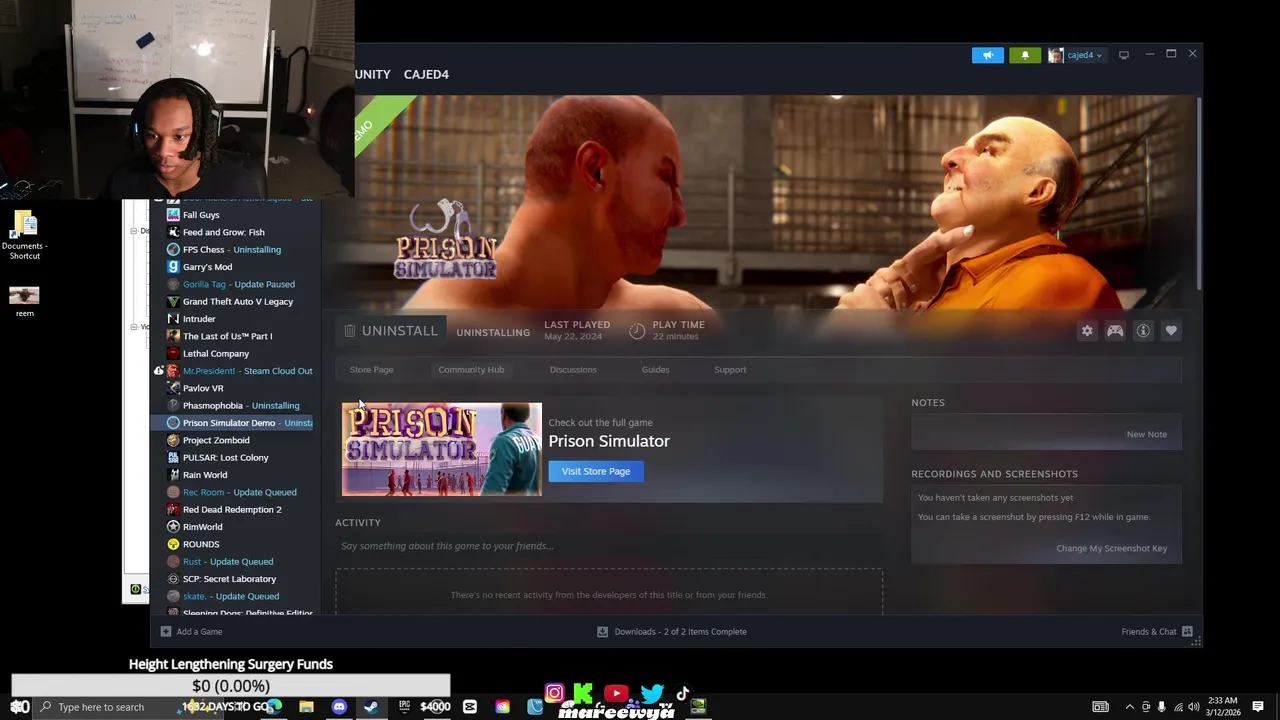Click the FPS Chess game icon
The image size is (1280, 720).
click(x=173, y=250)
